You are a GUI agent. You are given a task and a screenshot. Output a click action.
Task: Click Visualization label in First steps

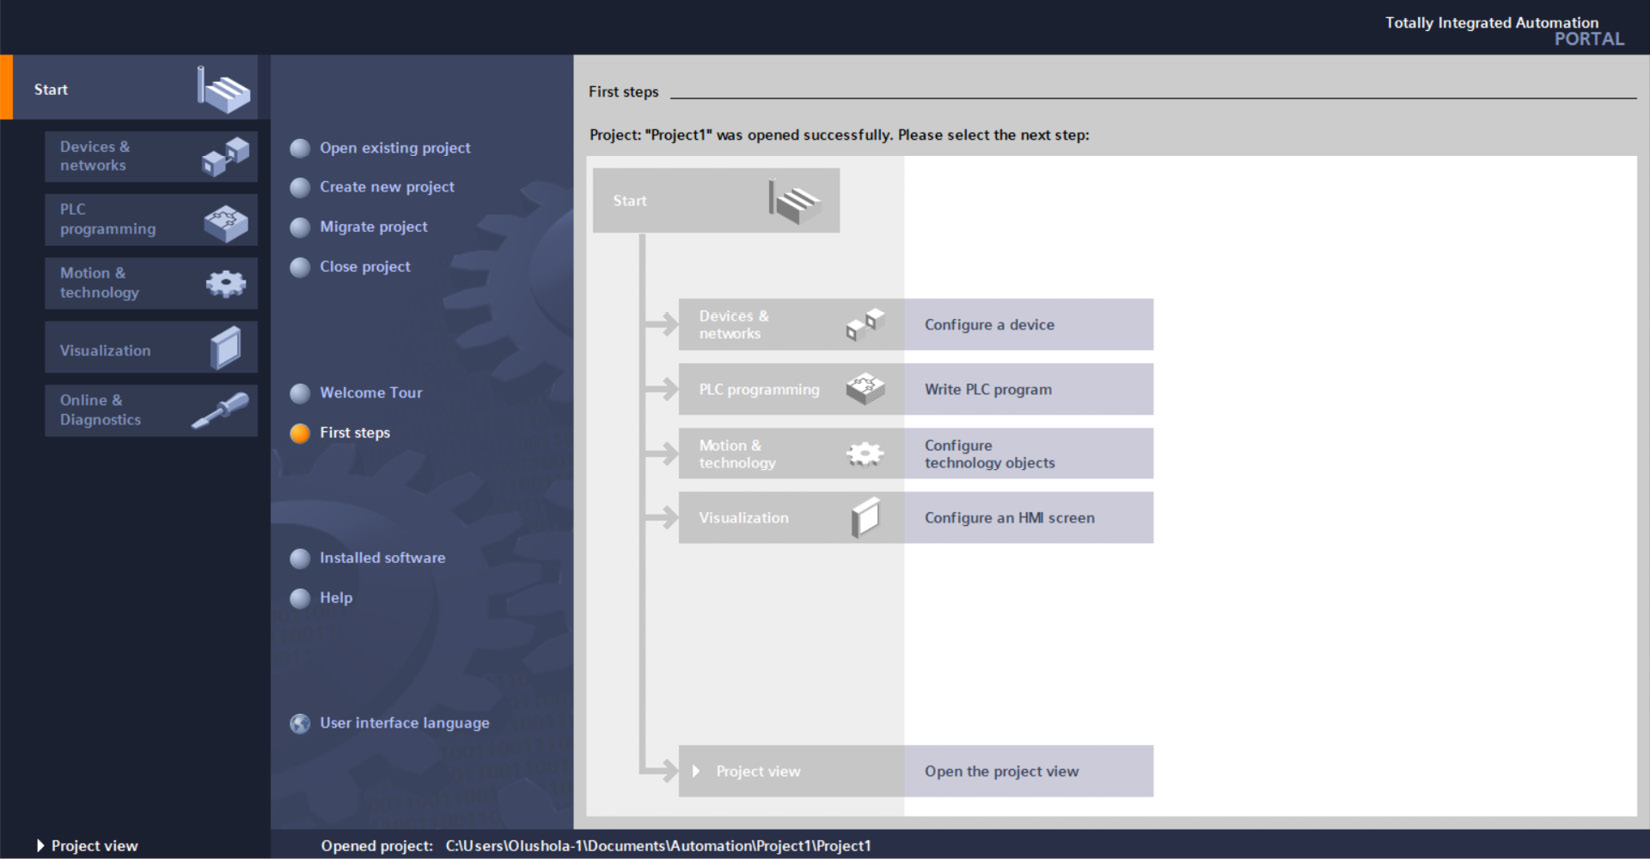click(x=743, y=518)
